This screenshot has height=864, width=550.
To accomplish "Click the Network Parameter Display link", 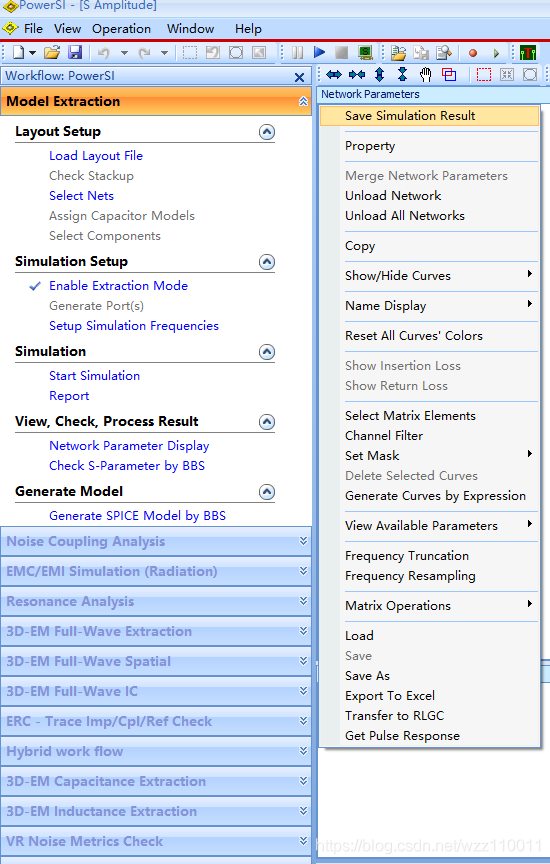I will click(x=129, y=446).
